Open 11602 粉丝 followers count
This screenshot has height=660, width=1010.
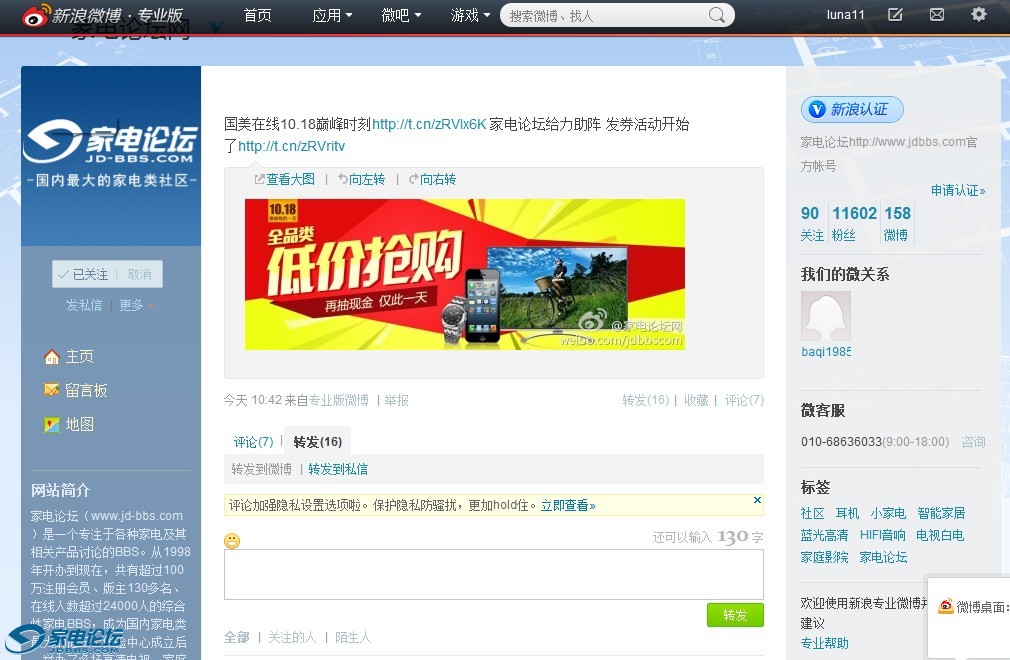(854, 223)
